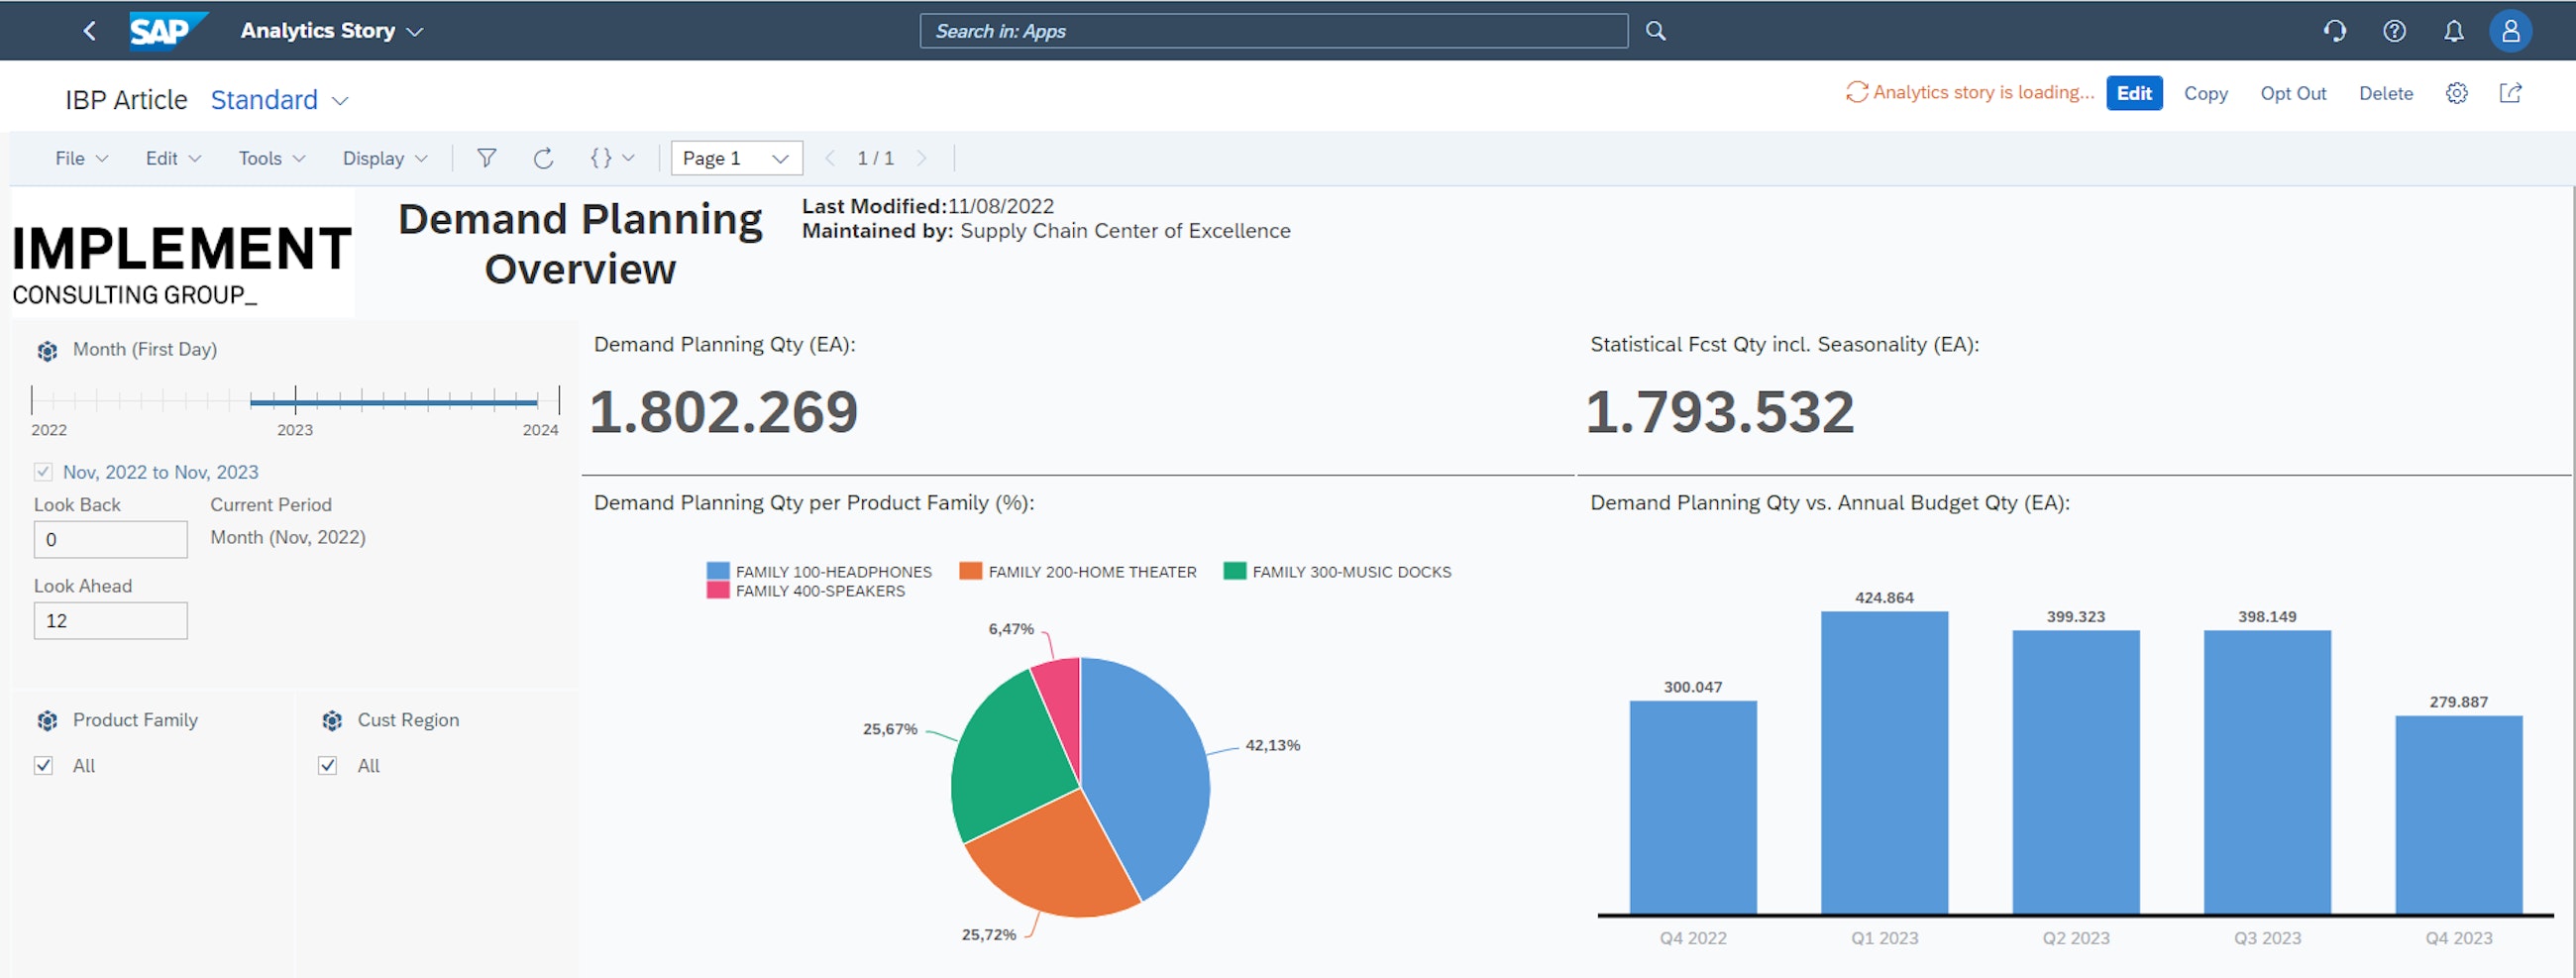This screenshot has width=2576, height=978.
Task: Uncheck All under Product Family
Action: tap(43, 765)
